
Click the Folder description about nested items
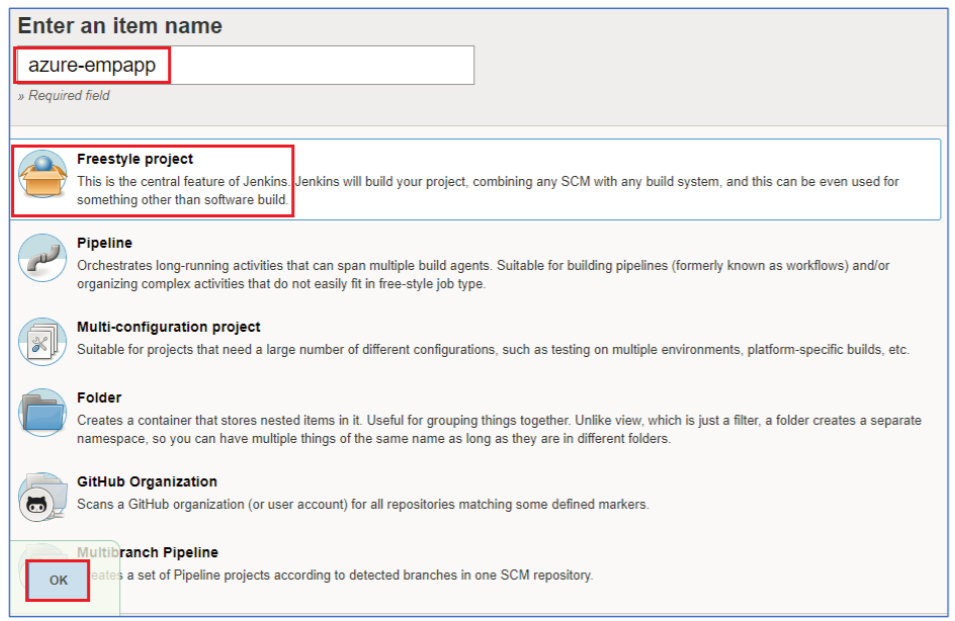point(499,429)
